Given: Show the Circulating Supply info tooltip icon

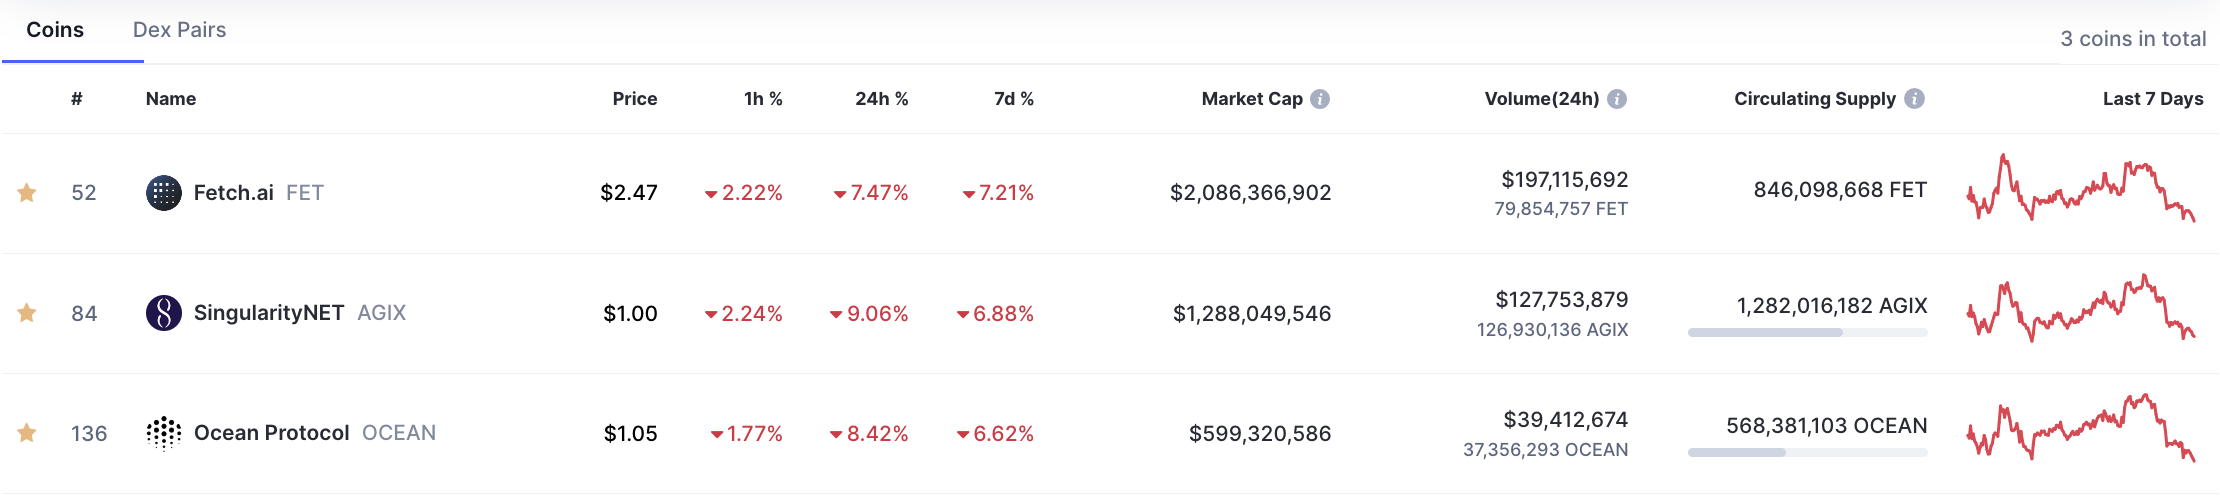Looking at the screenshot, I should click(1914, 99).
